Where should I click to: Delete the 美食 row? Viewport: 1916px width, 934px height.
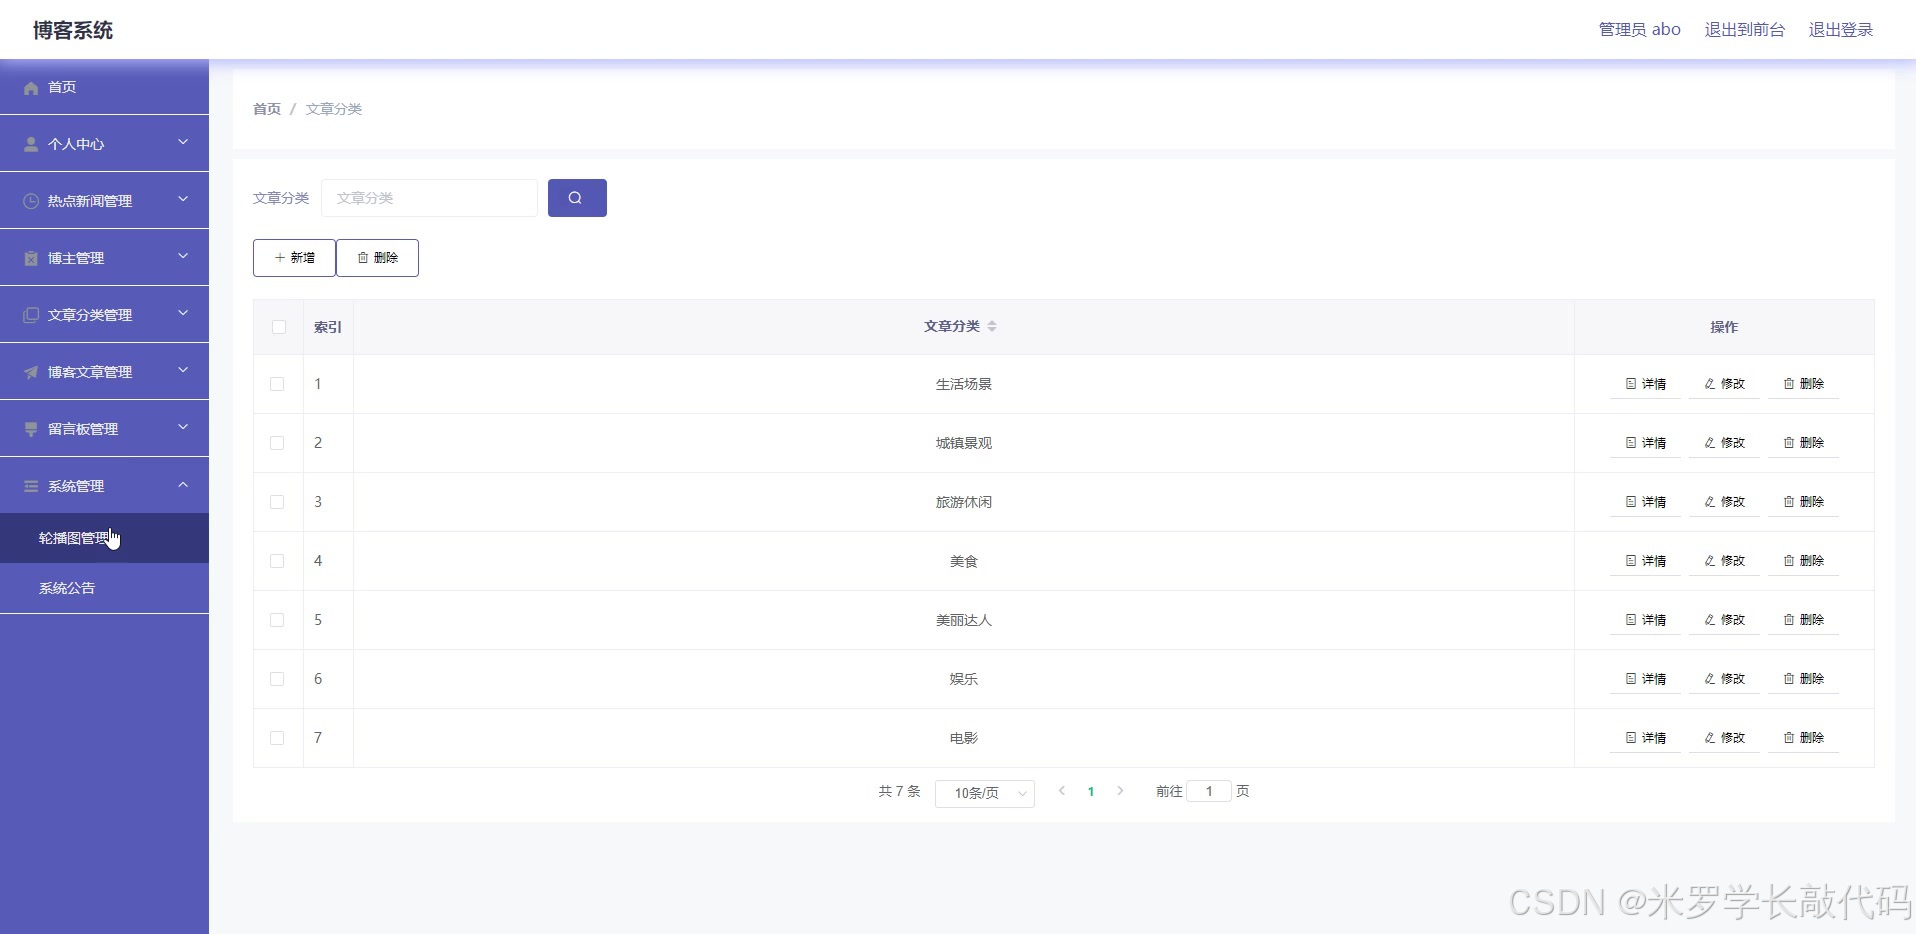1803,561
